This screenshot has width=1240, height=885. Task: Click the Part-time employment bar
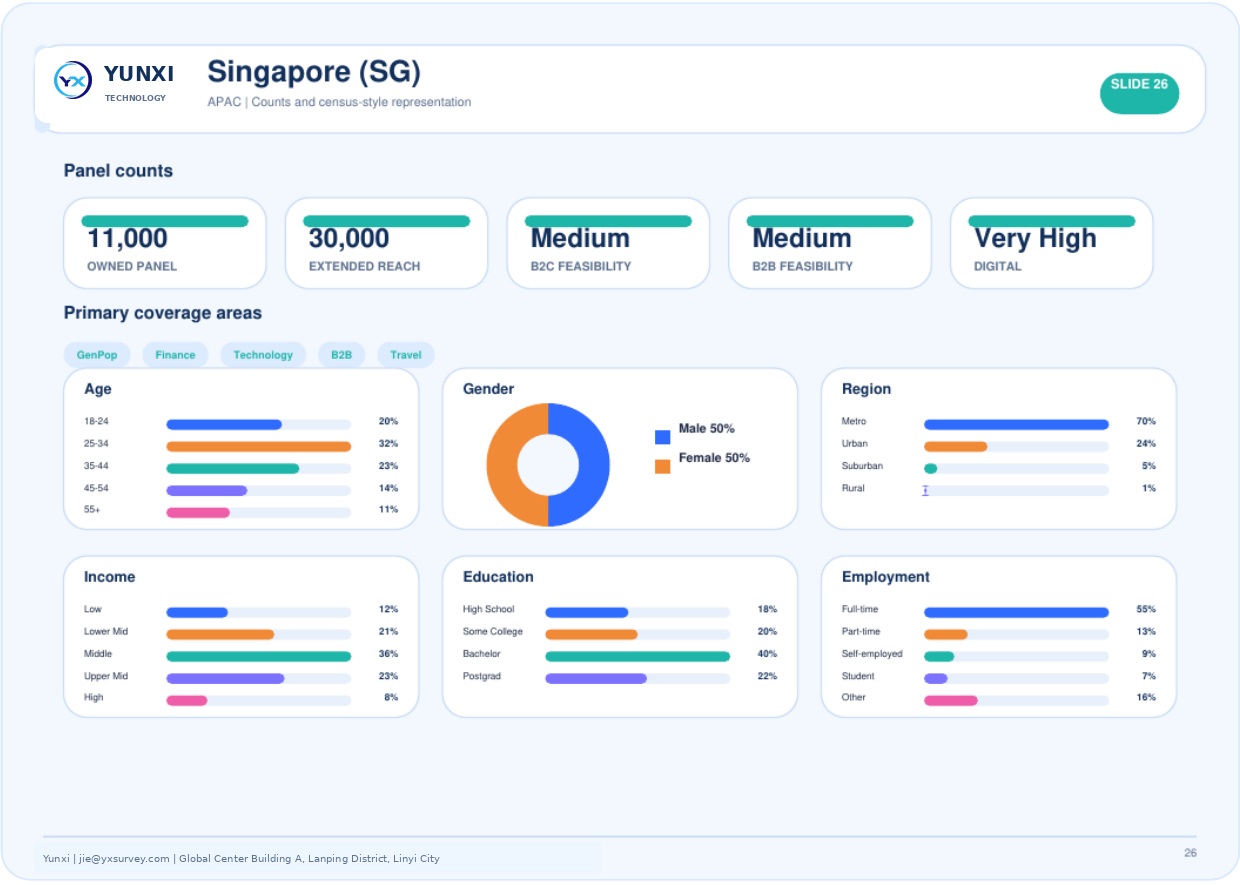[946, 635]
